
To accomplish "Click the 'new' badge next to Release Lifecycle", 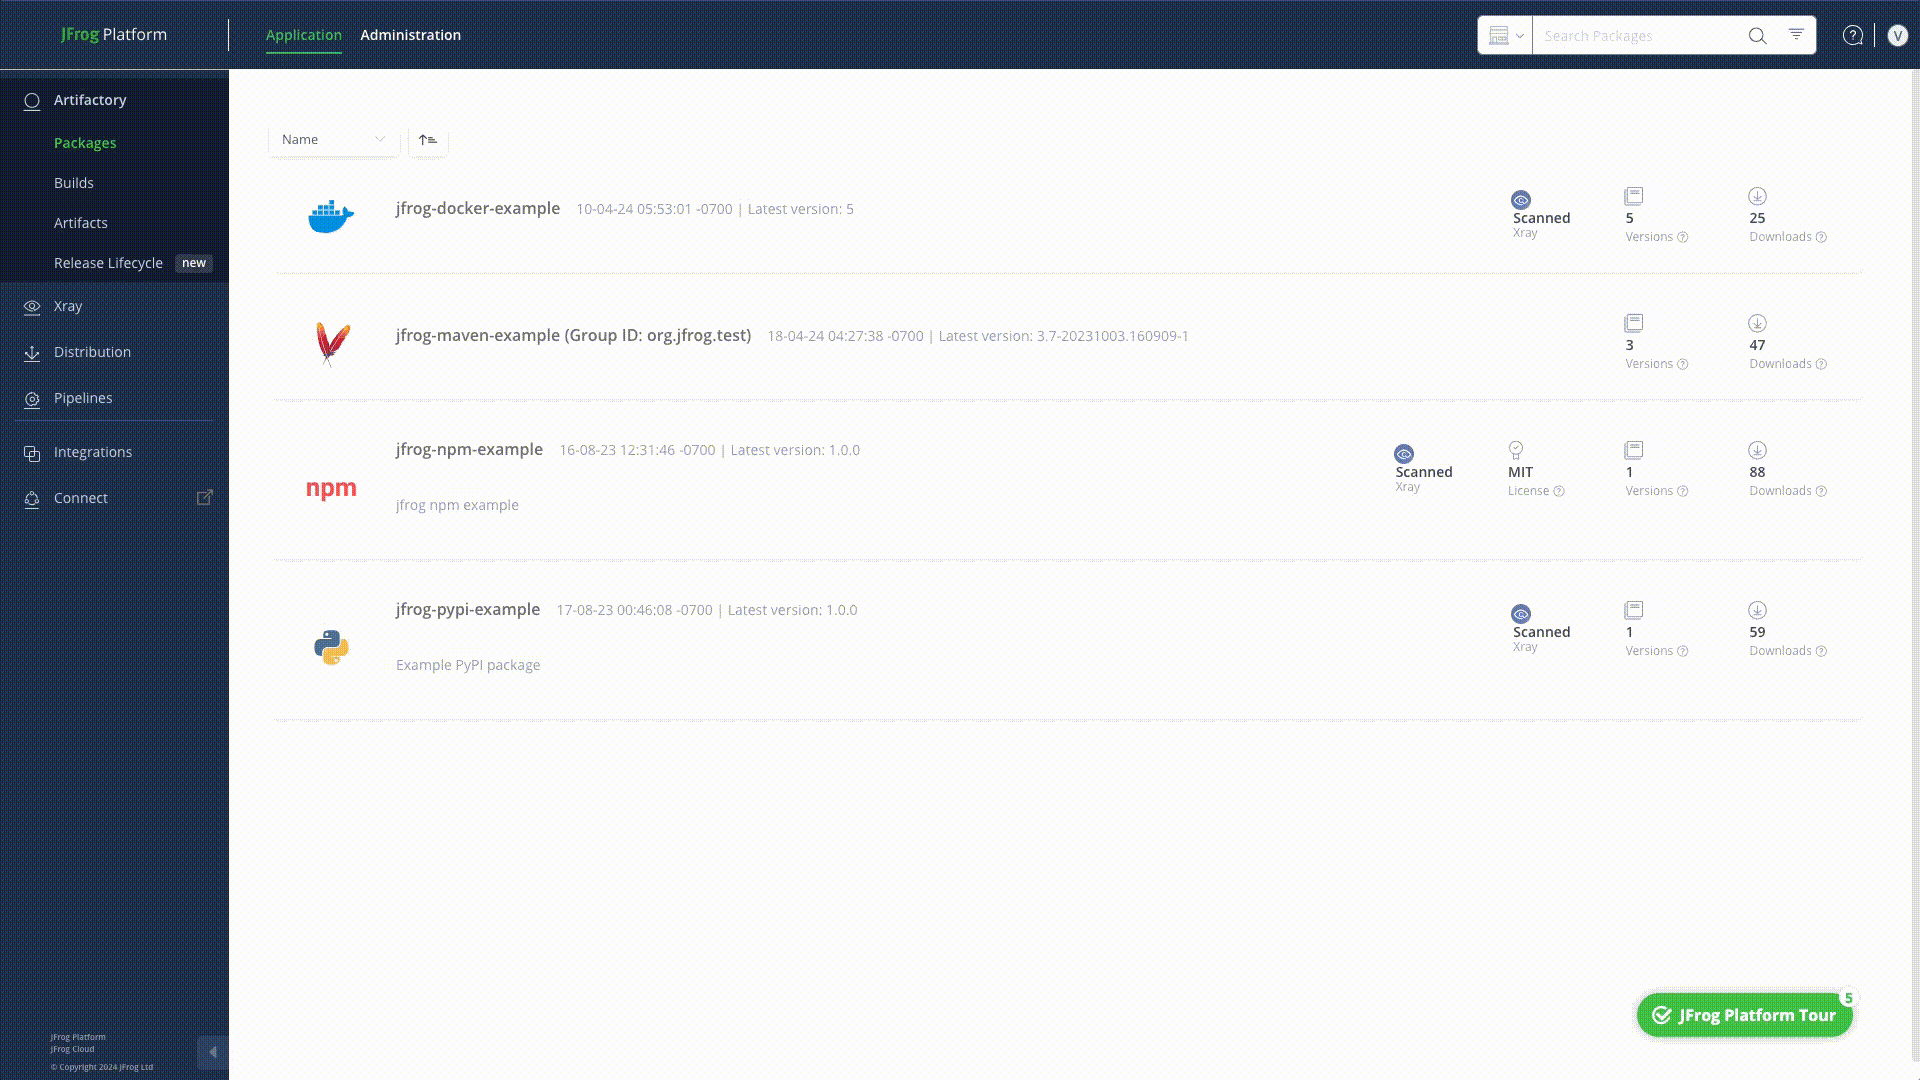I will pos(194,263).
